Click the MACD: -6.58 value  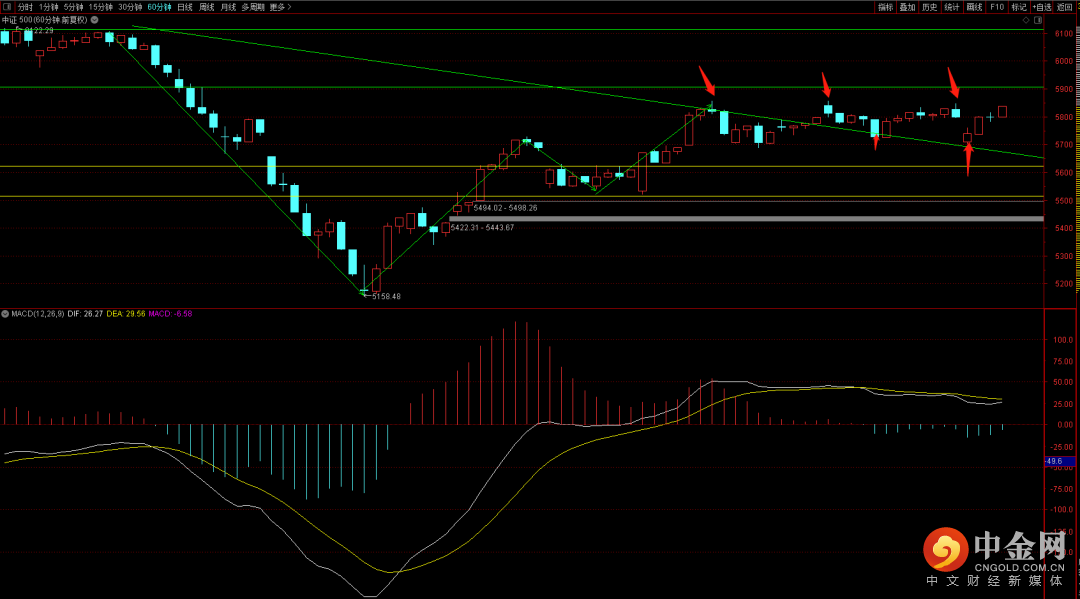click(x=170, y=314)
